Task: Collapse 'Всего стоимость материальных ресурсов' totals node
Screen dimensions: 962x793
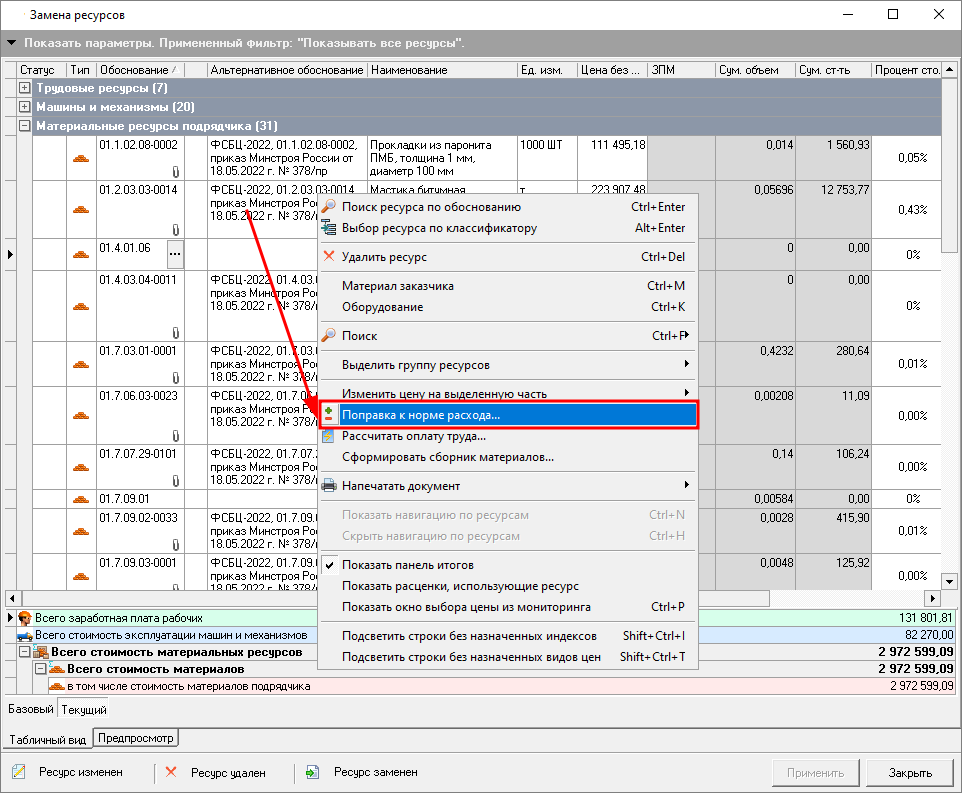Action: (26, 653)
